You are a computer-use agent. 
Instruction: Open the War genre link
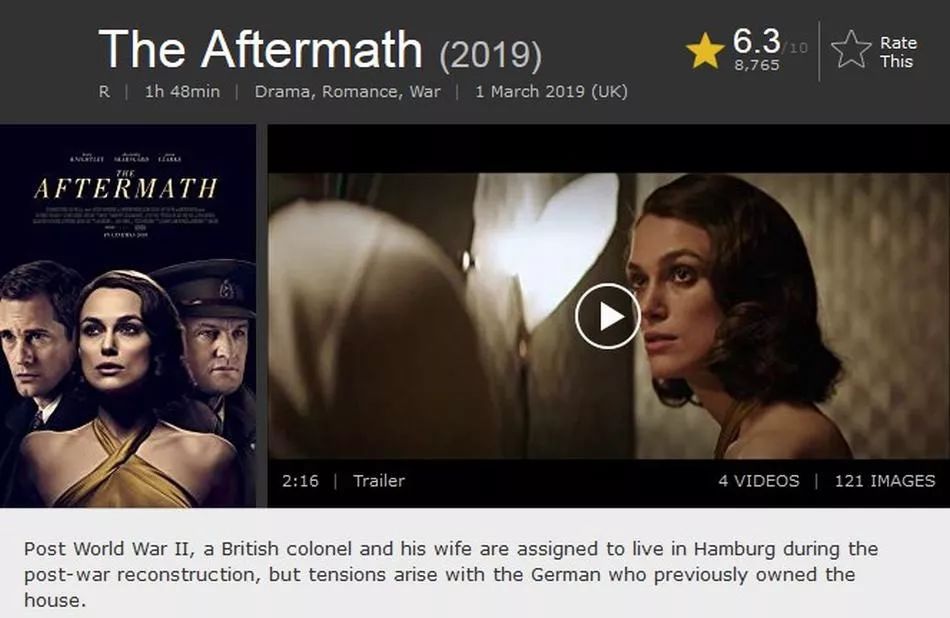pos(425,92)
